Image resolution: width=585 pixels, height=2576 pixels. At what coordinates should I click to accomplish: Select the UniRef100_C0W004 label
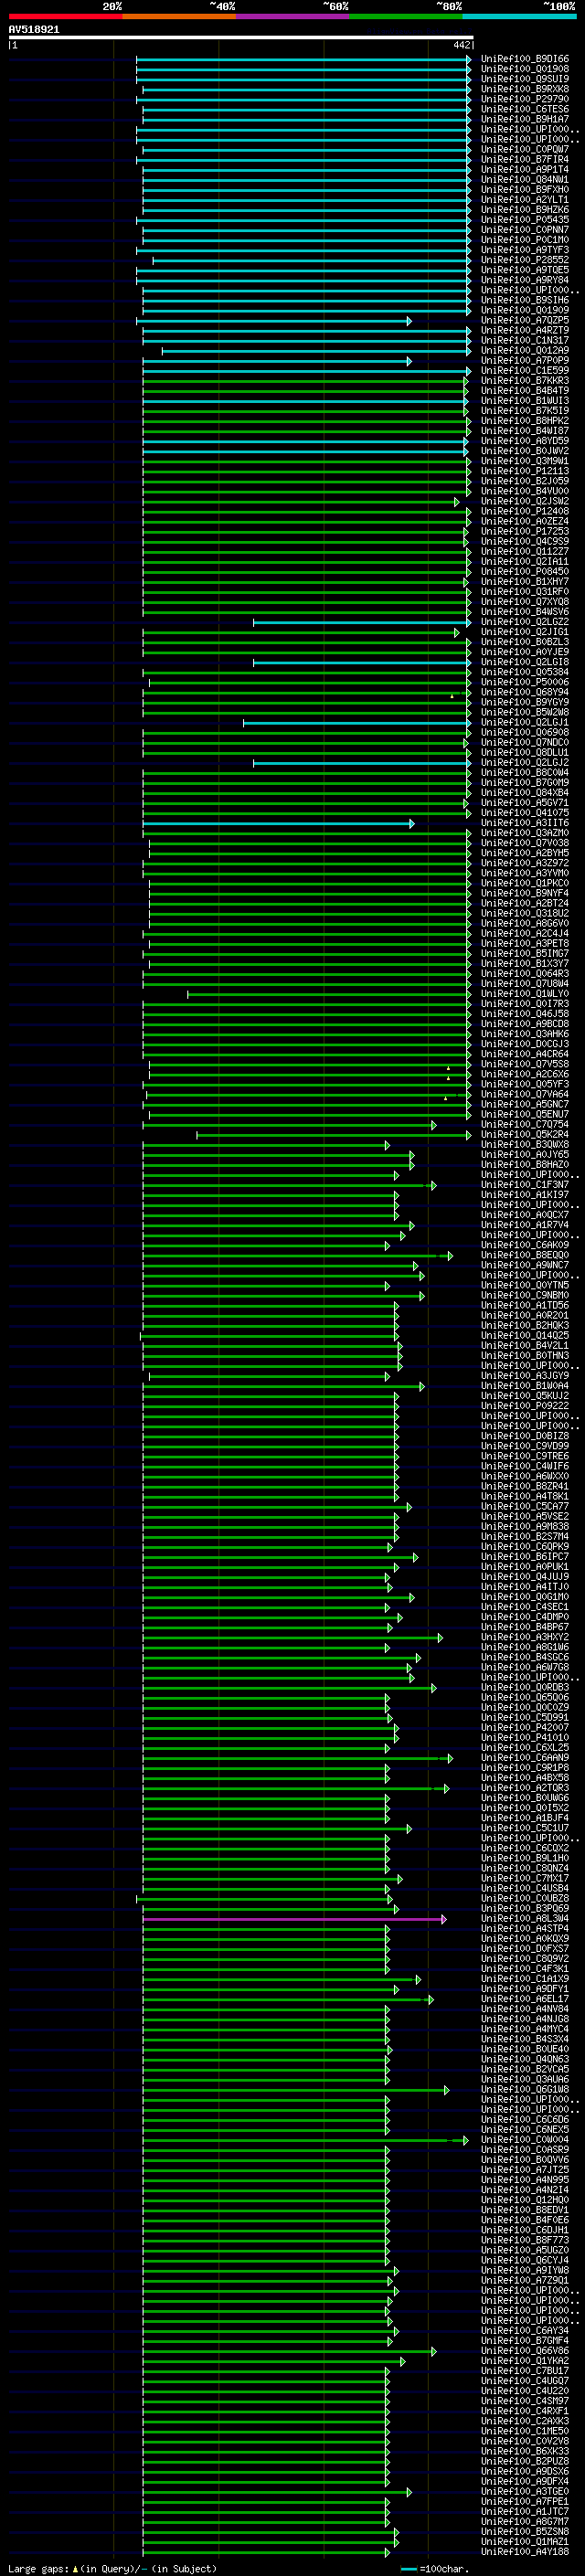(525, 2140)
